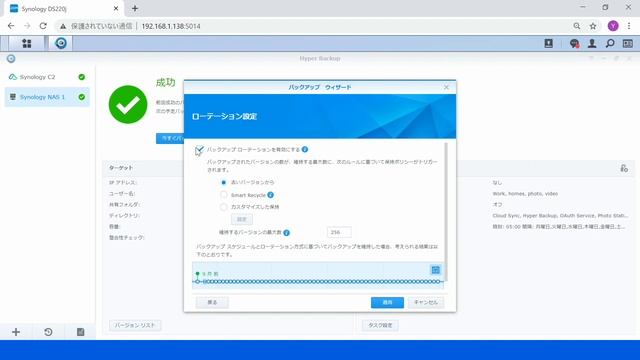Select the Synology NAS 1 backup task
The height and width of the screenshot is (360, 640).
(47, 97)
